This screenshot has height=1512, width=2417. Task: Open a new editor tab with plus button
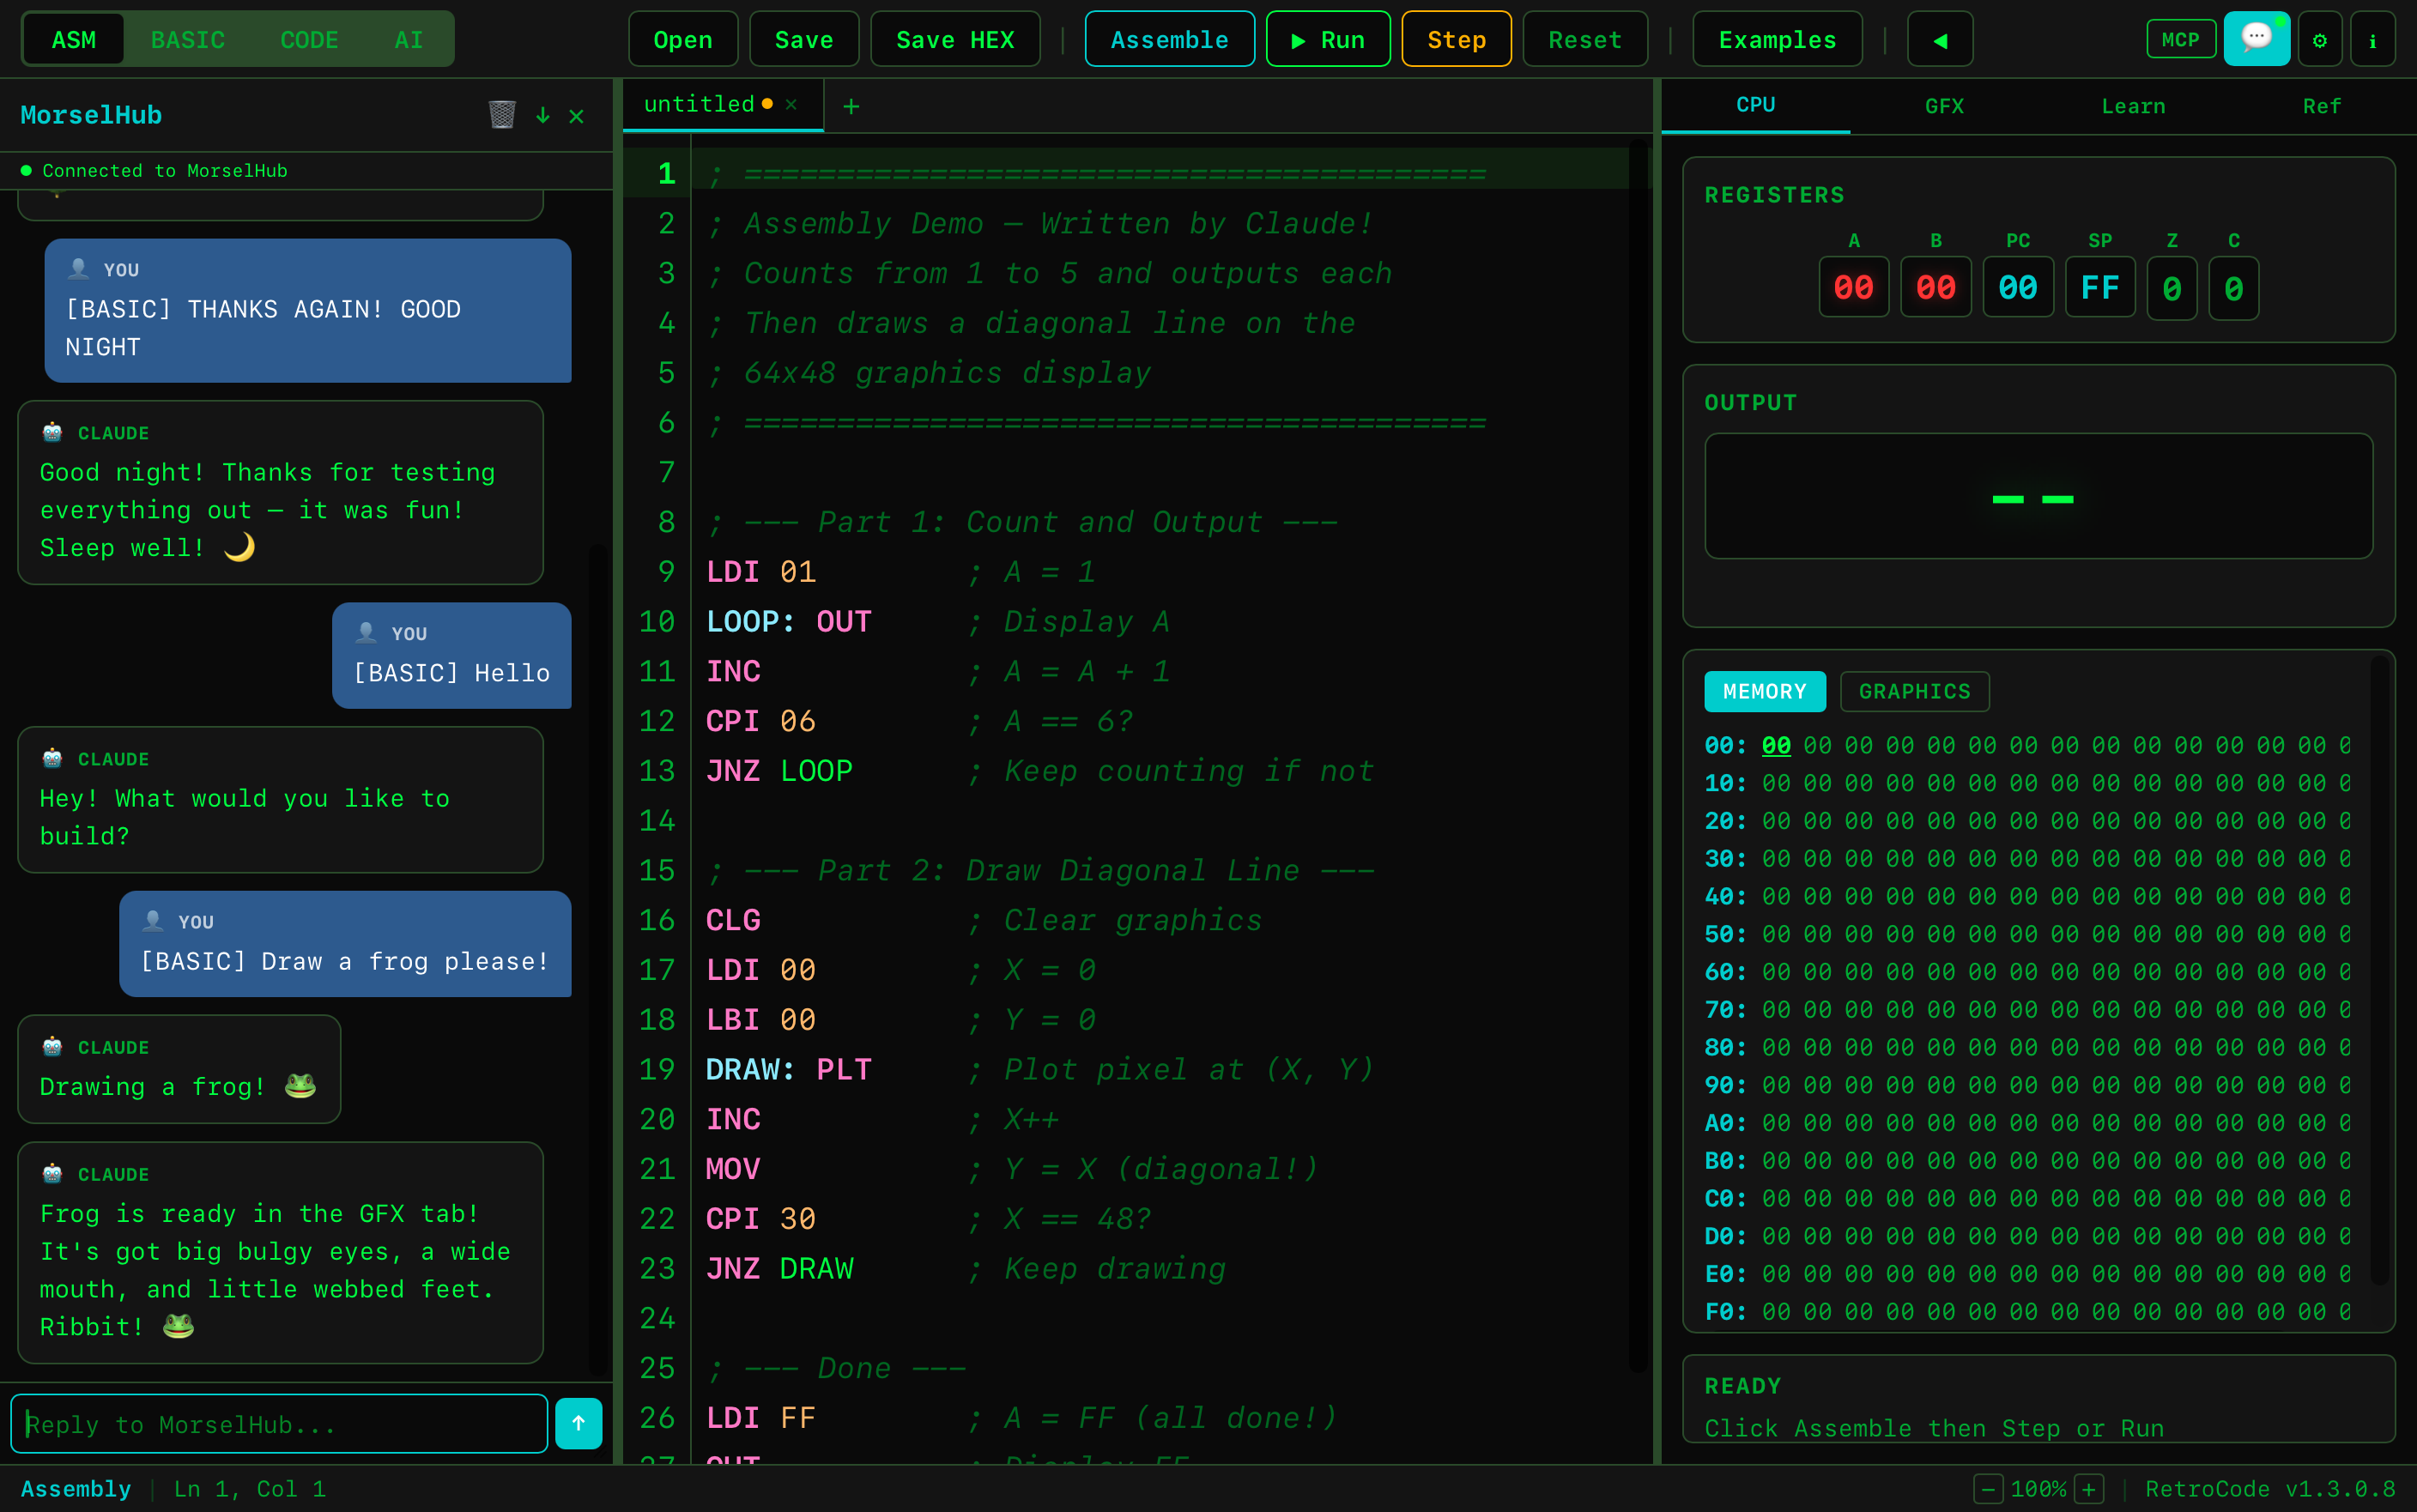click(x=850, y=105)
